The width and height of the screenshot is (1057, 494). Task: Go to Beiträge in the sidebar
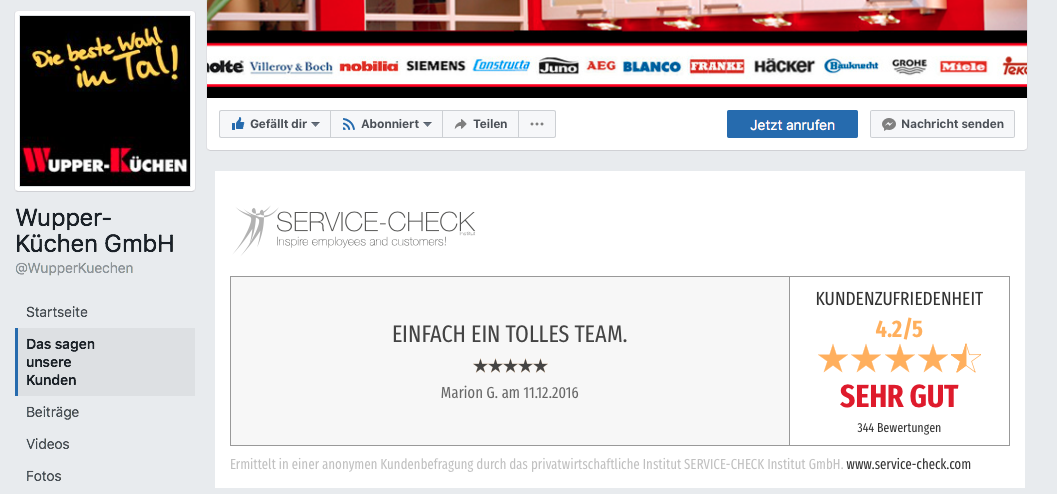tap(52, 412)
